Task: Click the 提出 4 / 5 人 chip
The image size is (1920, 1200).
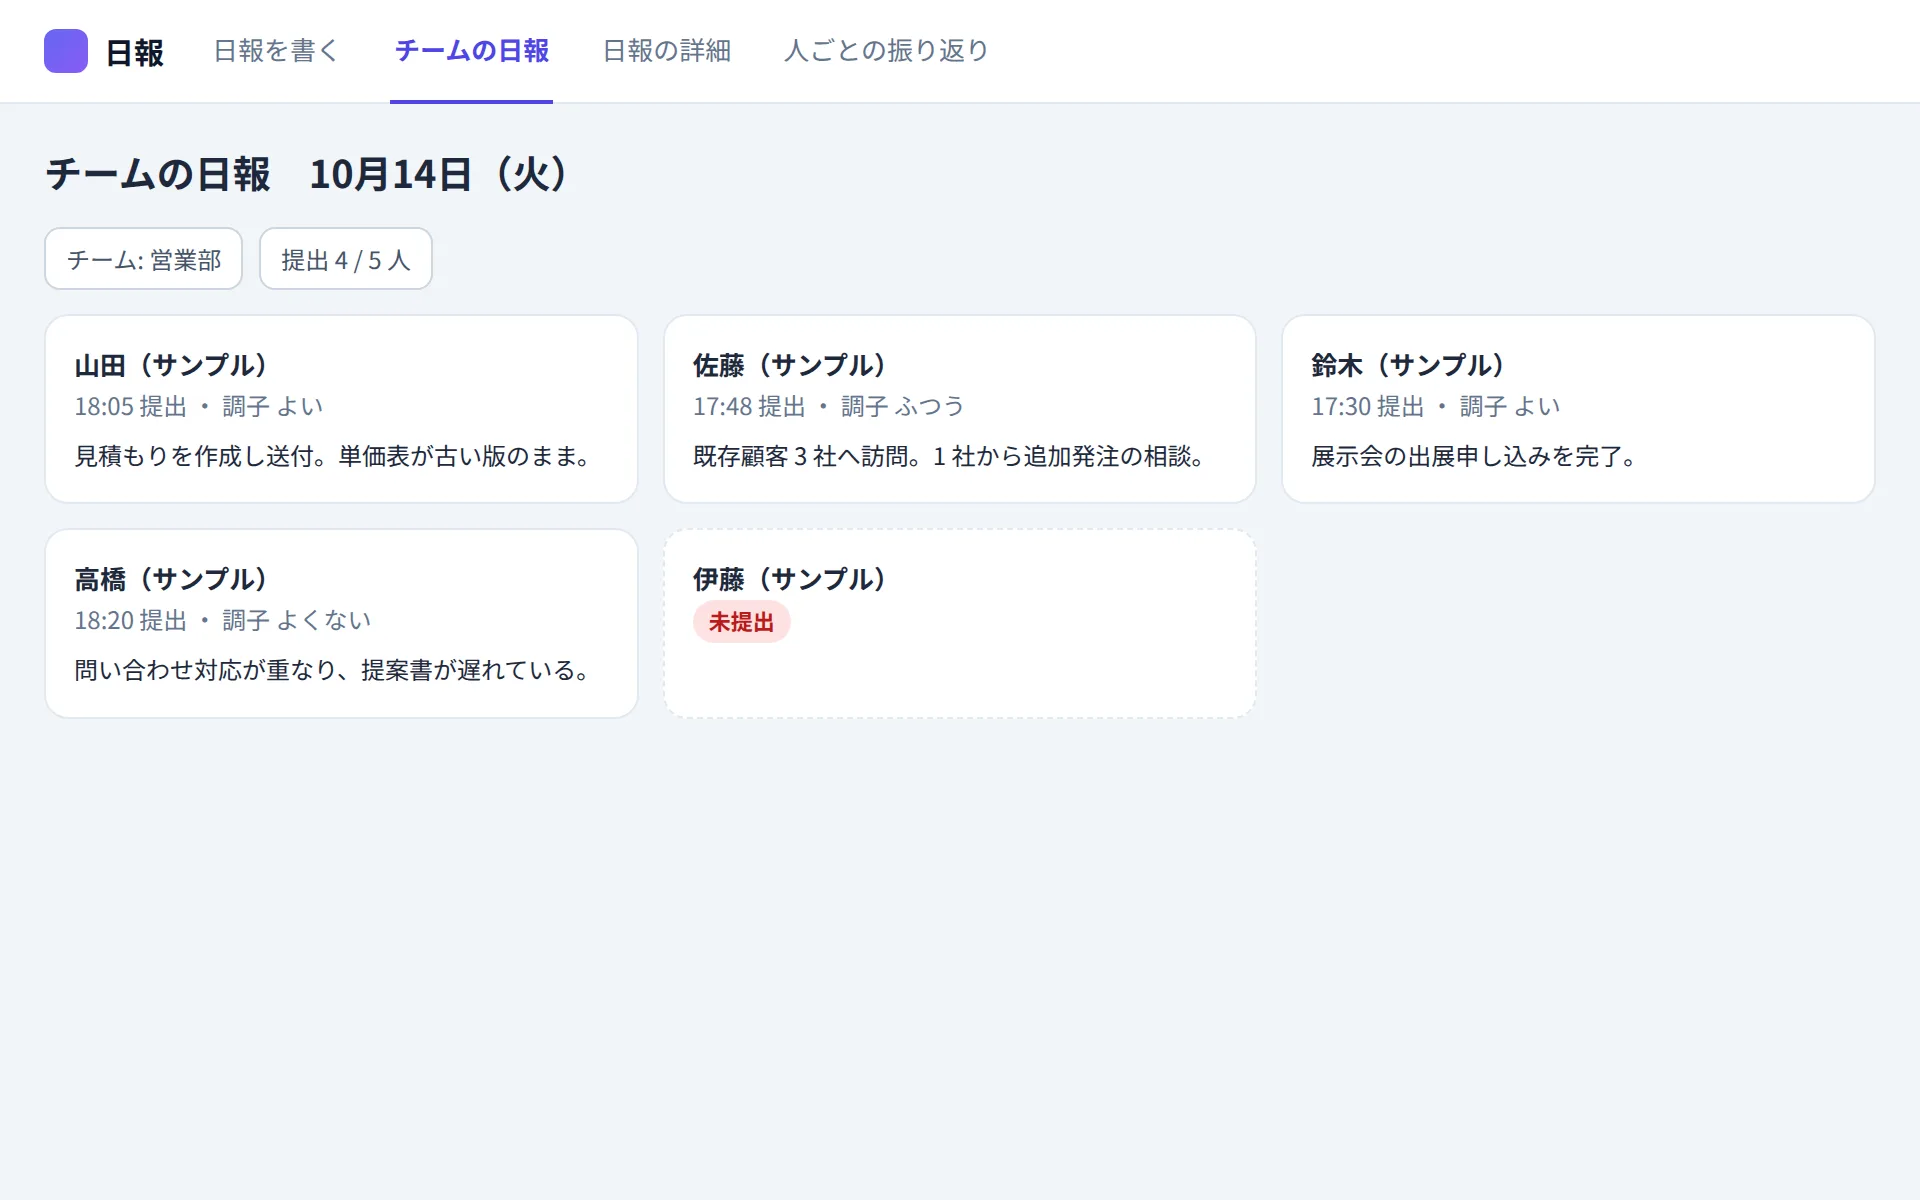Action: tap(346, 259)
